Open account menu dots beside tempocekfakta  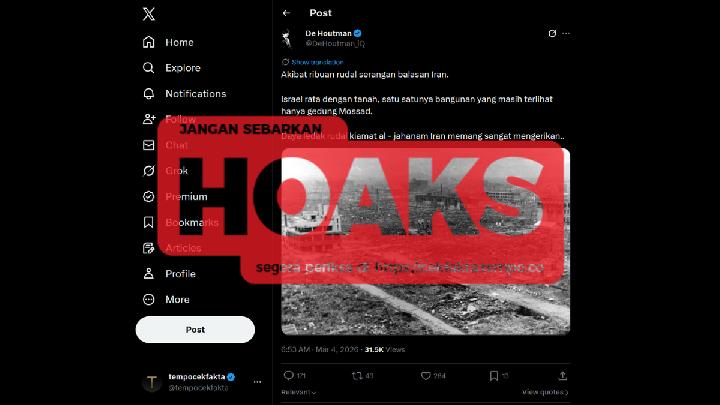[x=257, y=382]
